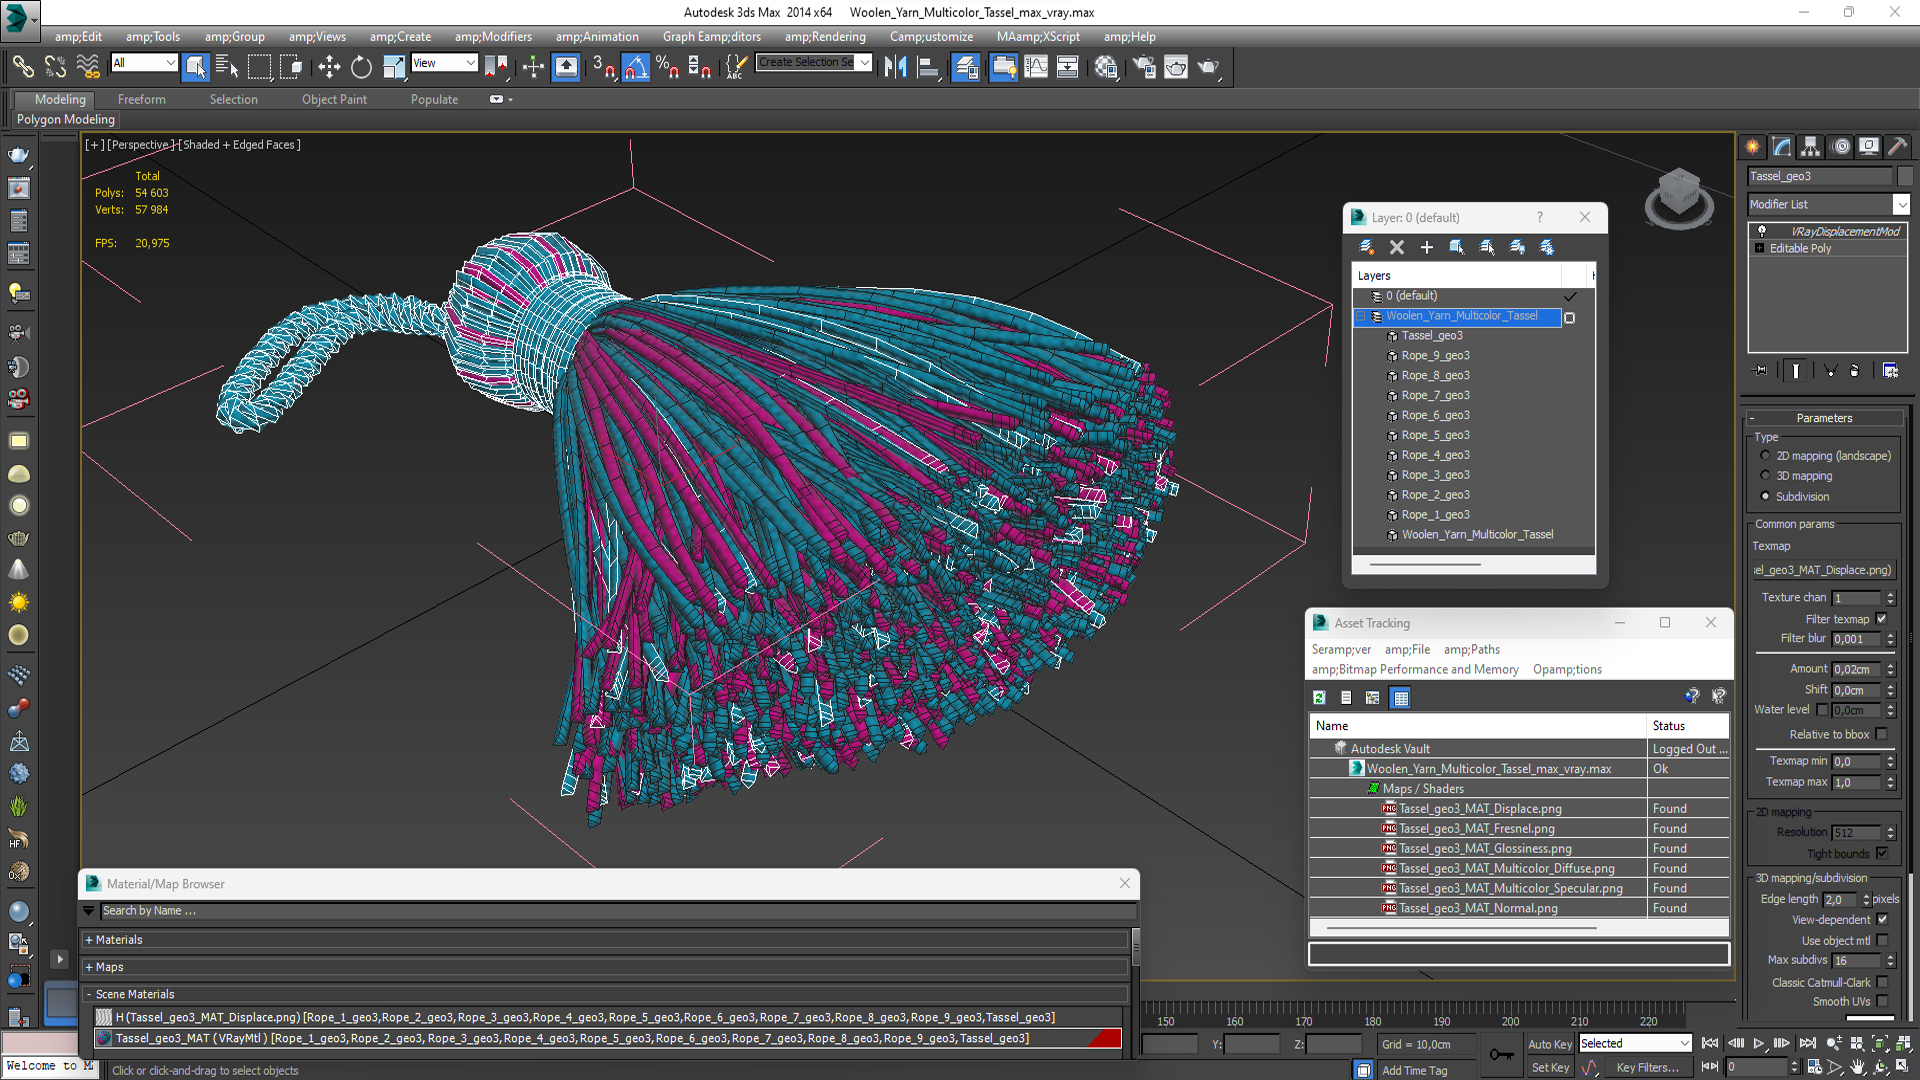Image resolution: width=1920 pixels, height=1080 pixels.
Task: Click the table view icon in Asset Tracking
Action: (x=1401, y=697)
